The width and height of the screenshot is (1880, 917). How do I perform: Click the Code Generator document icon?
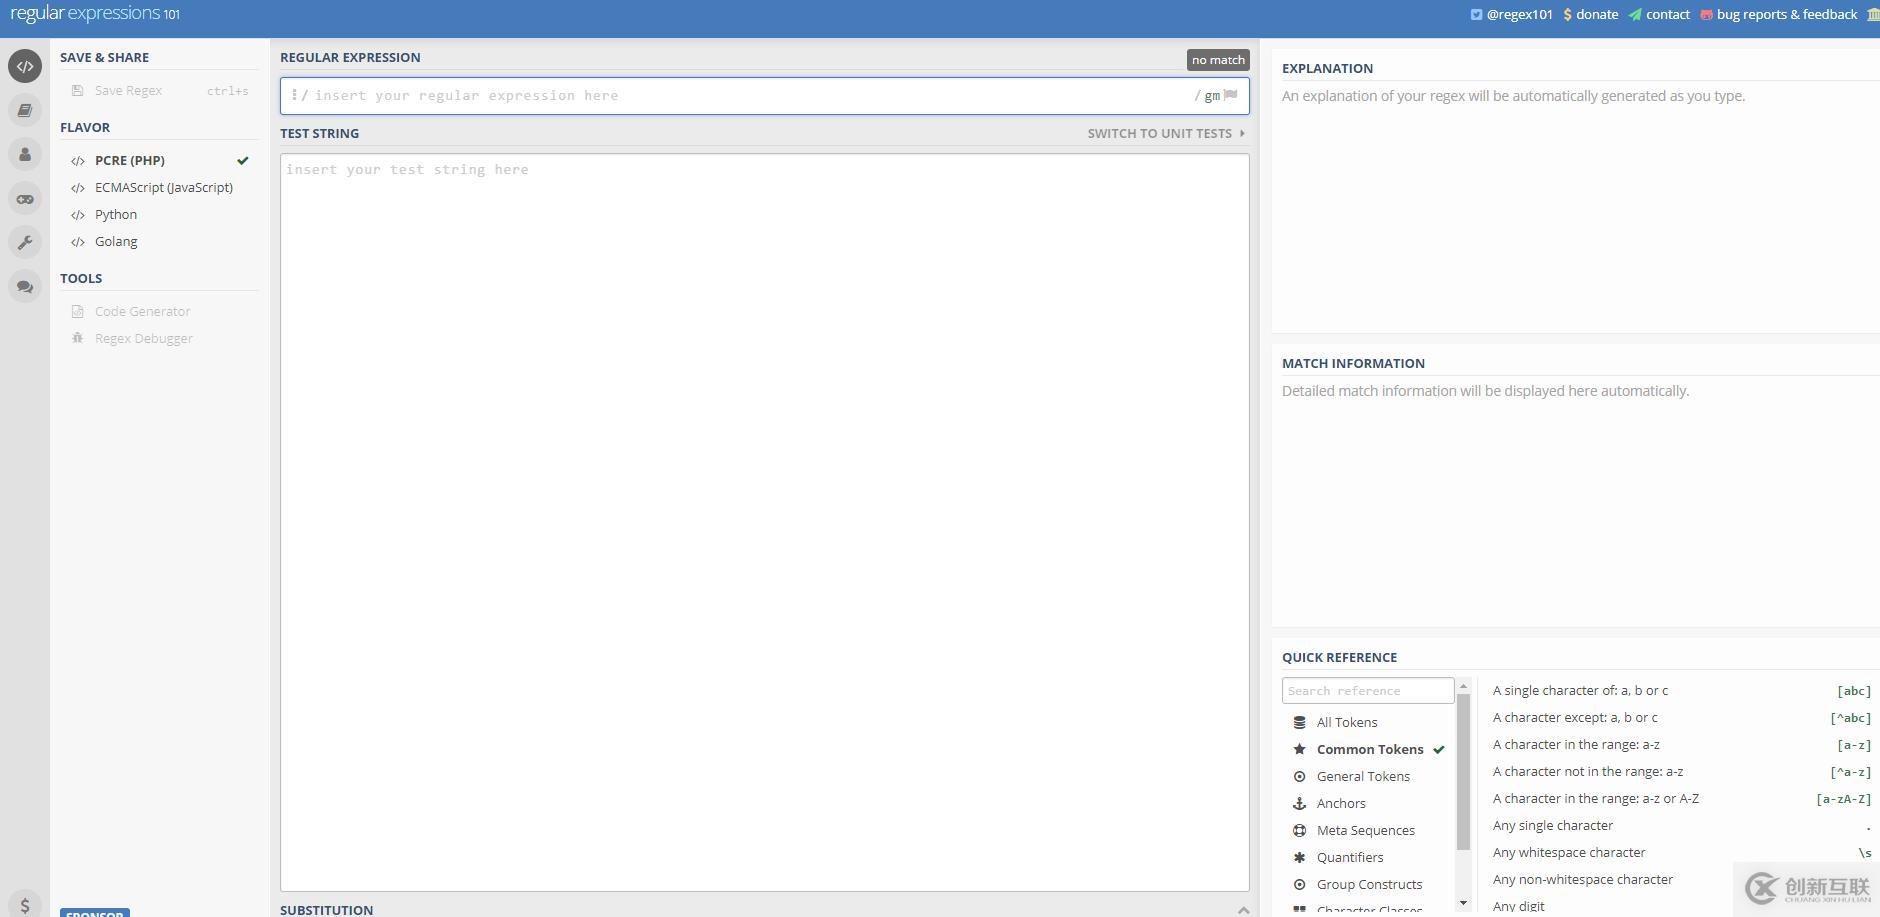[78, 311]
